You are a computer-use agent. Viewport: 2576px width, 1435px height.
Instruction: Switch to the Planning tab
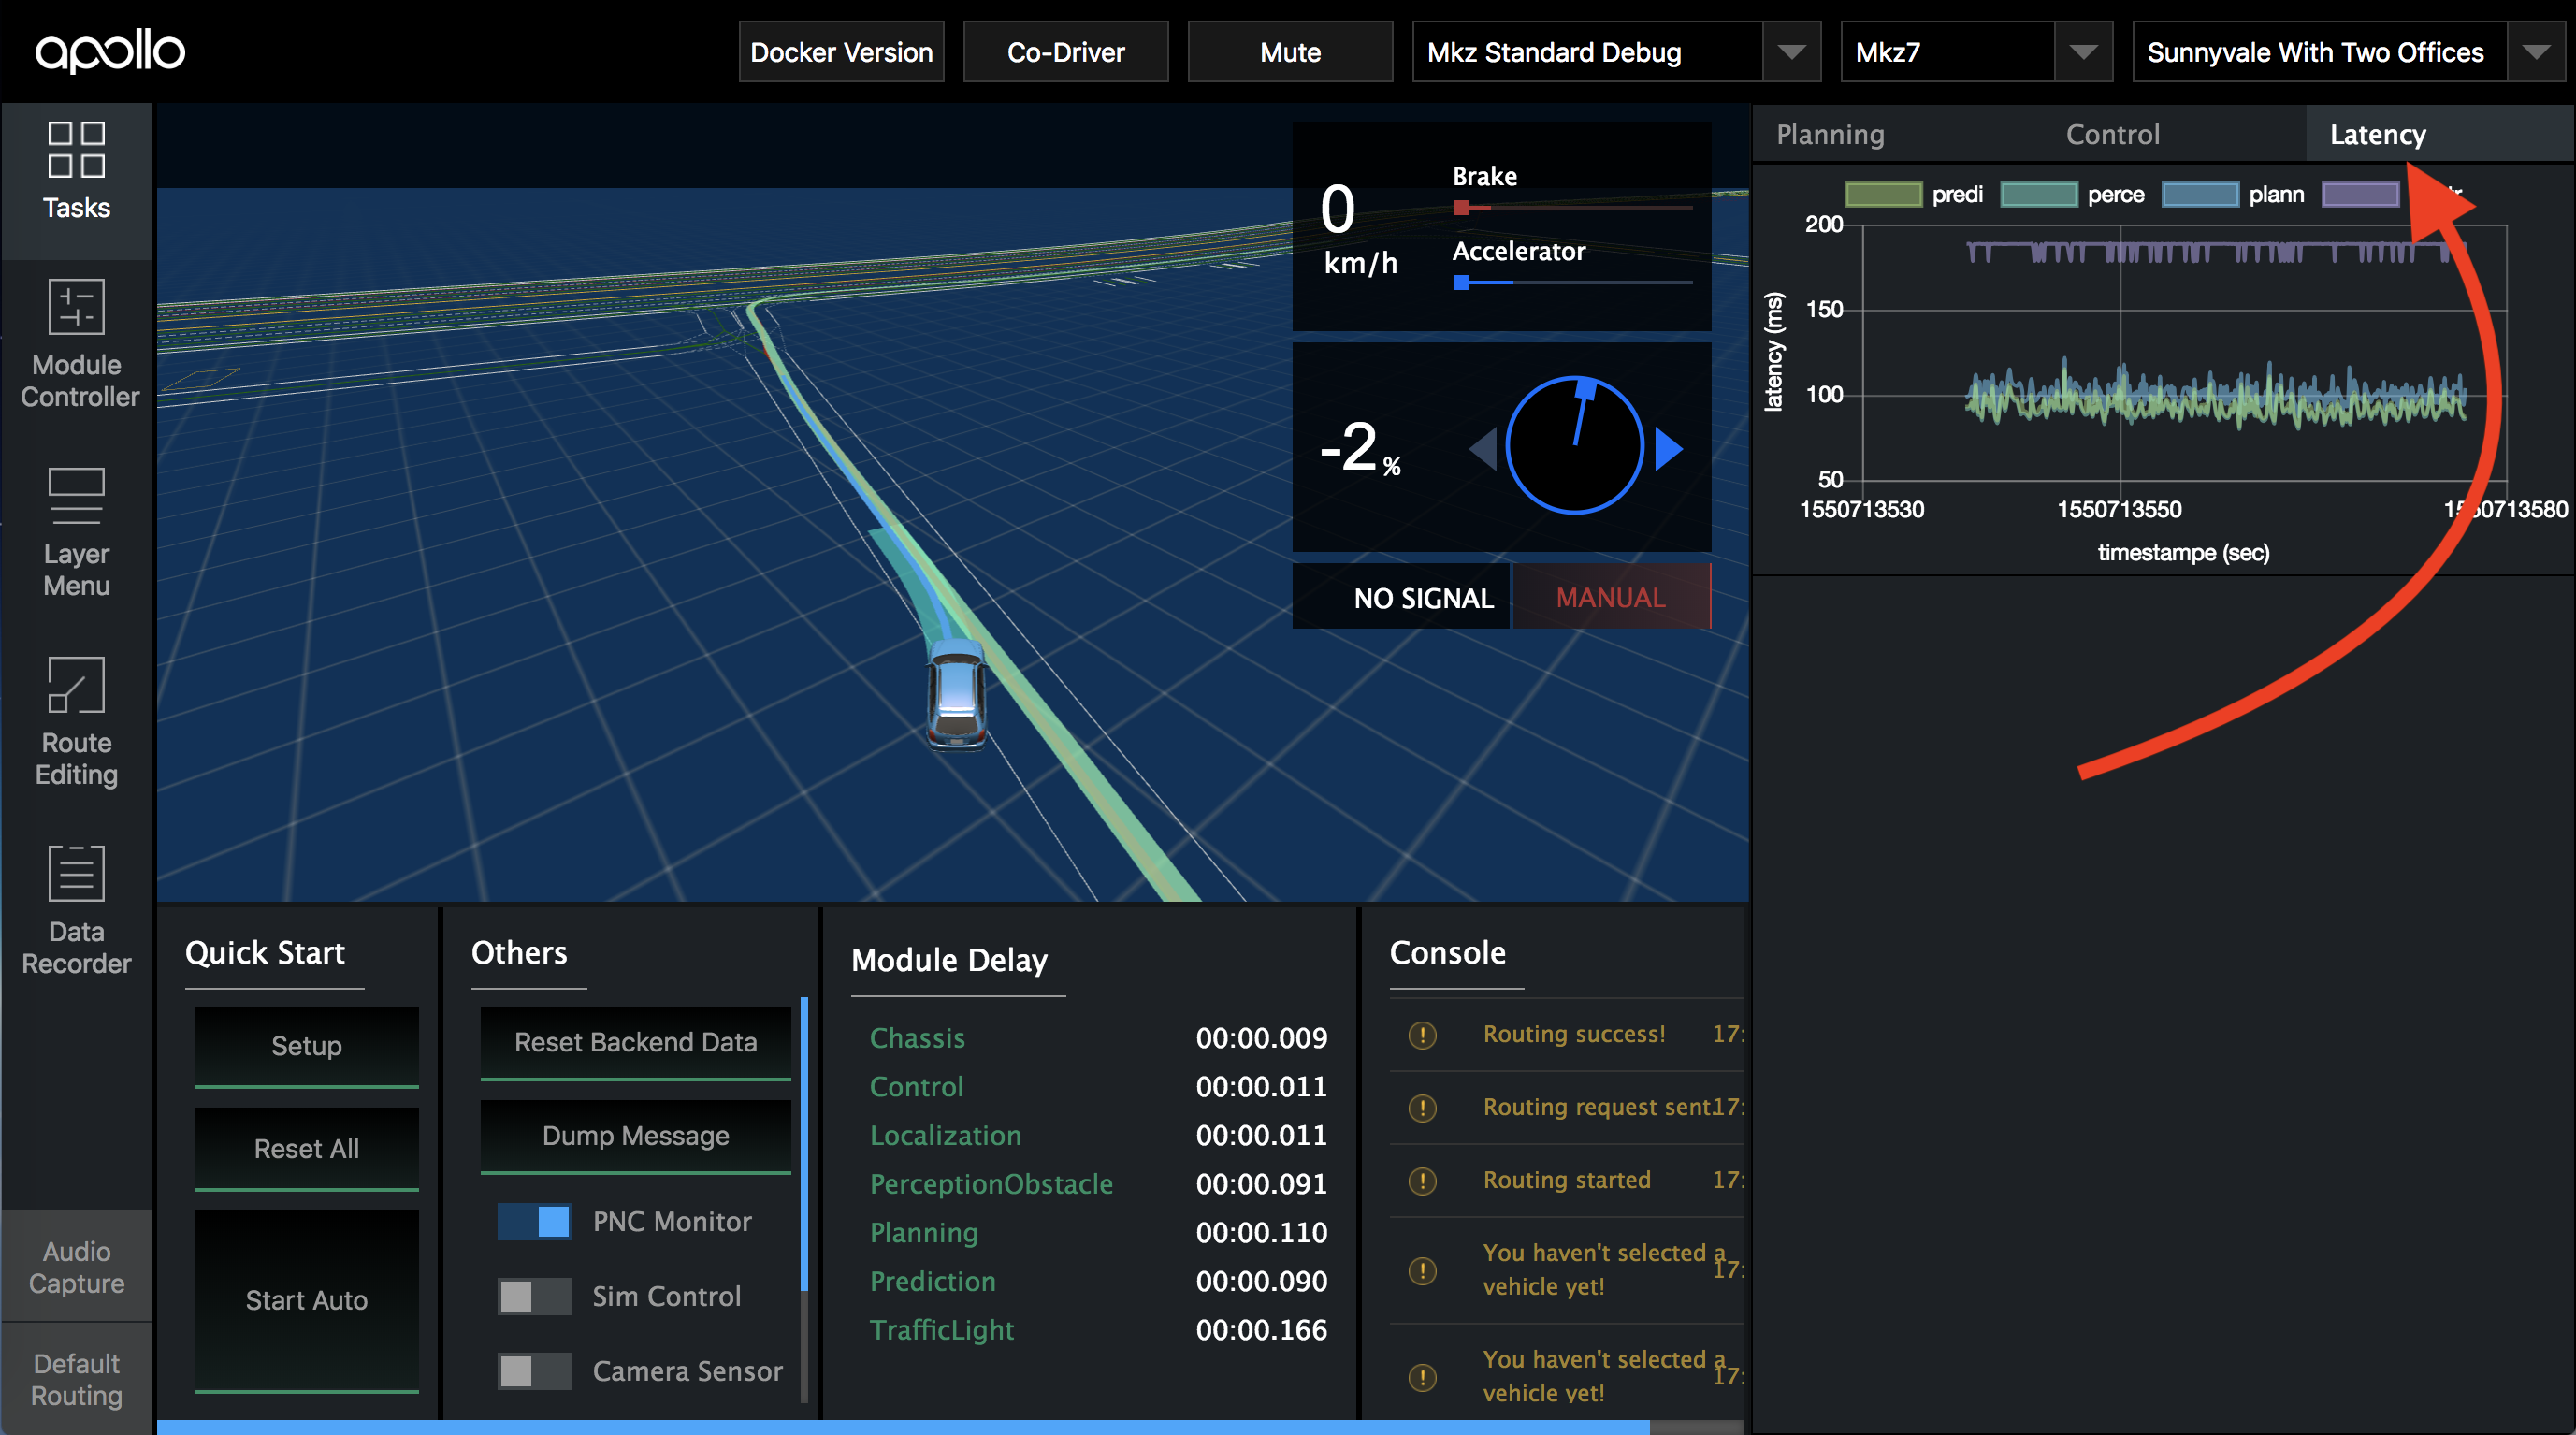[1830, 134]
